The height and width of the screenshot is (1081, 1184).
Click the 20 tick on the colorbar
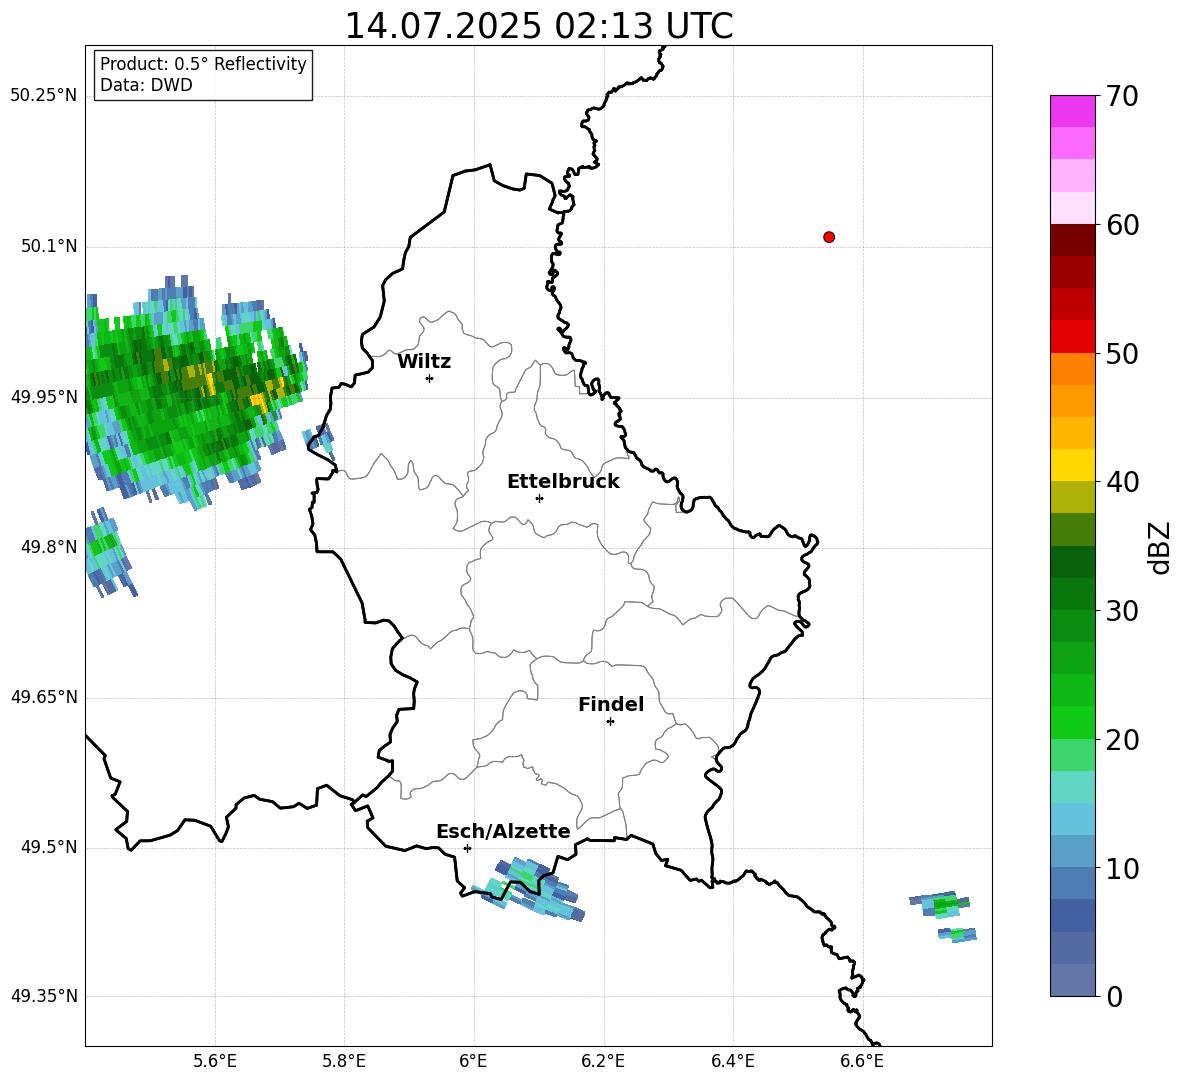1122,739
